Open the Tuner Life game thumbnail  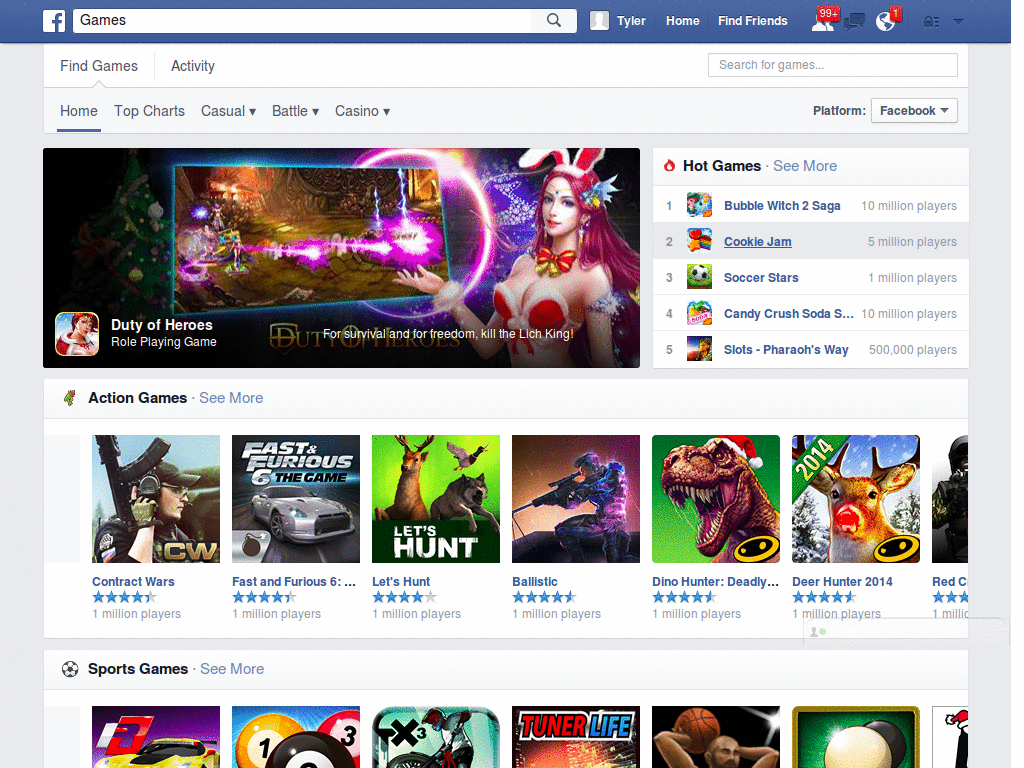coord(576,737)
